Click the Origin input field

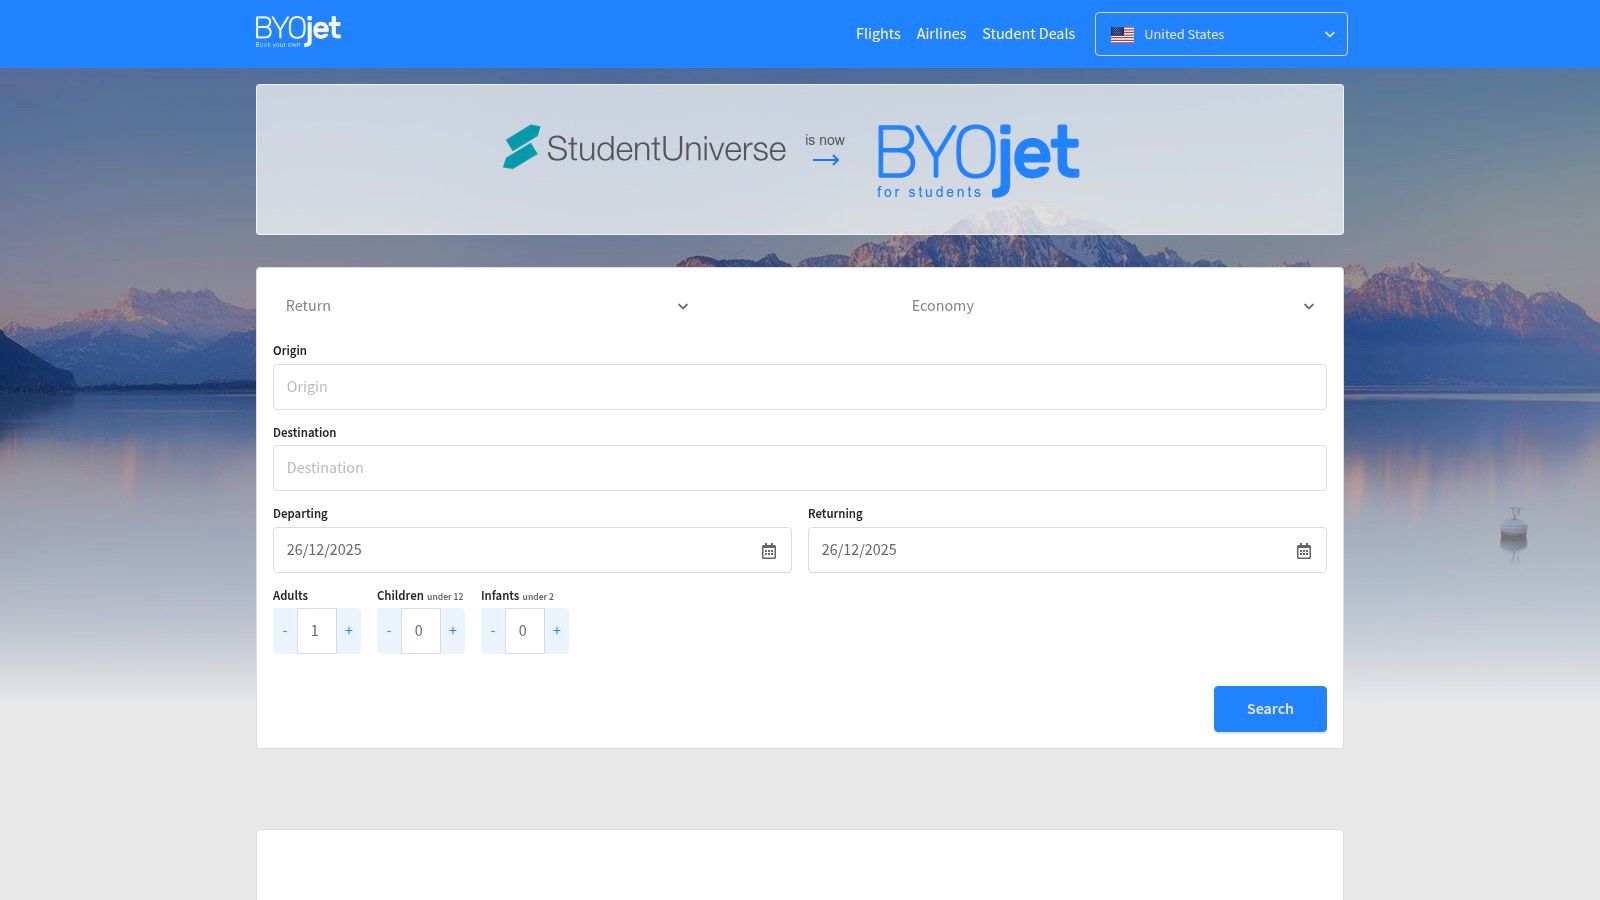[799, 386]
